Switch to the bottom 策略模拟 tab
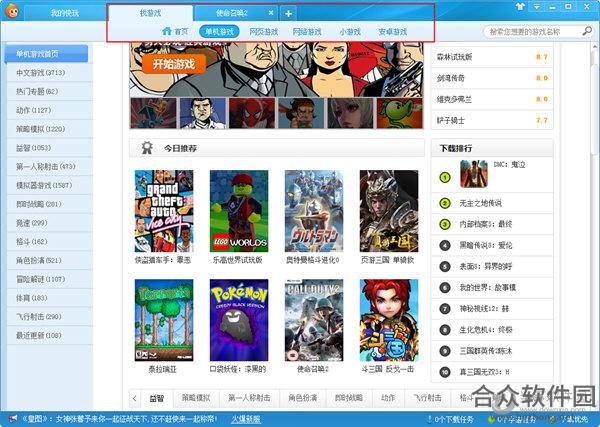 point(196,398)
